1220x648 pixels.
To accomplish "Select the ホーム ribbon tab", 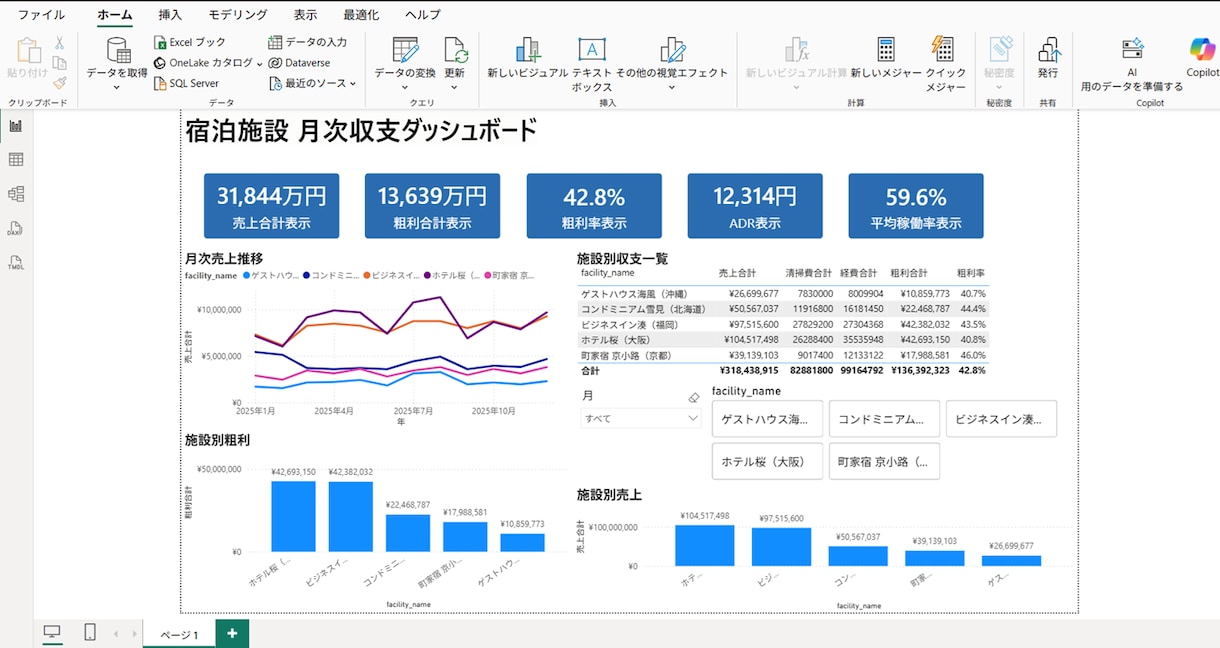I will click(115, 15).
